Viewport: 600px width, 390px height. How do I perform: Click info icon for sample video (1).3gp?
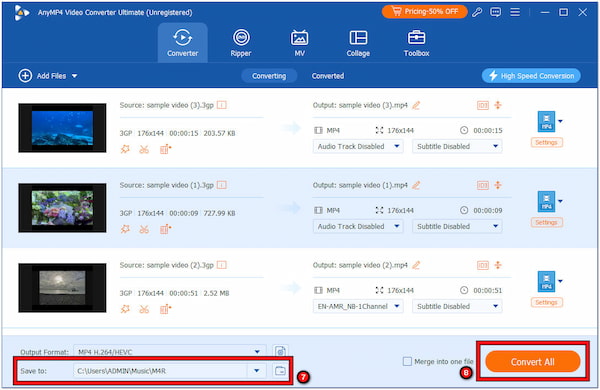click(x=222, y=185)
